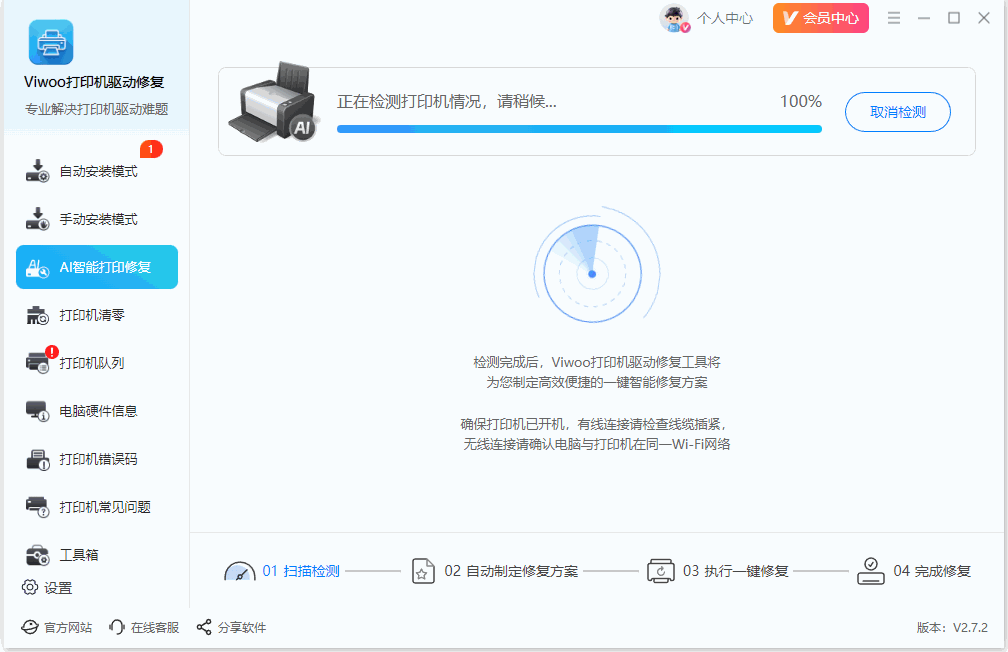This screenshot has height=652, width=1008.
Task: Open the 会员中心 membership button
Action: [x=820, y=18]
